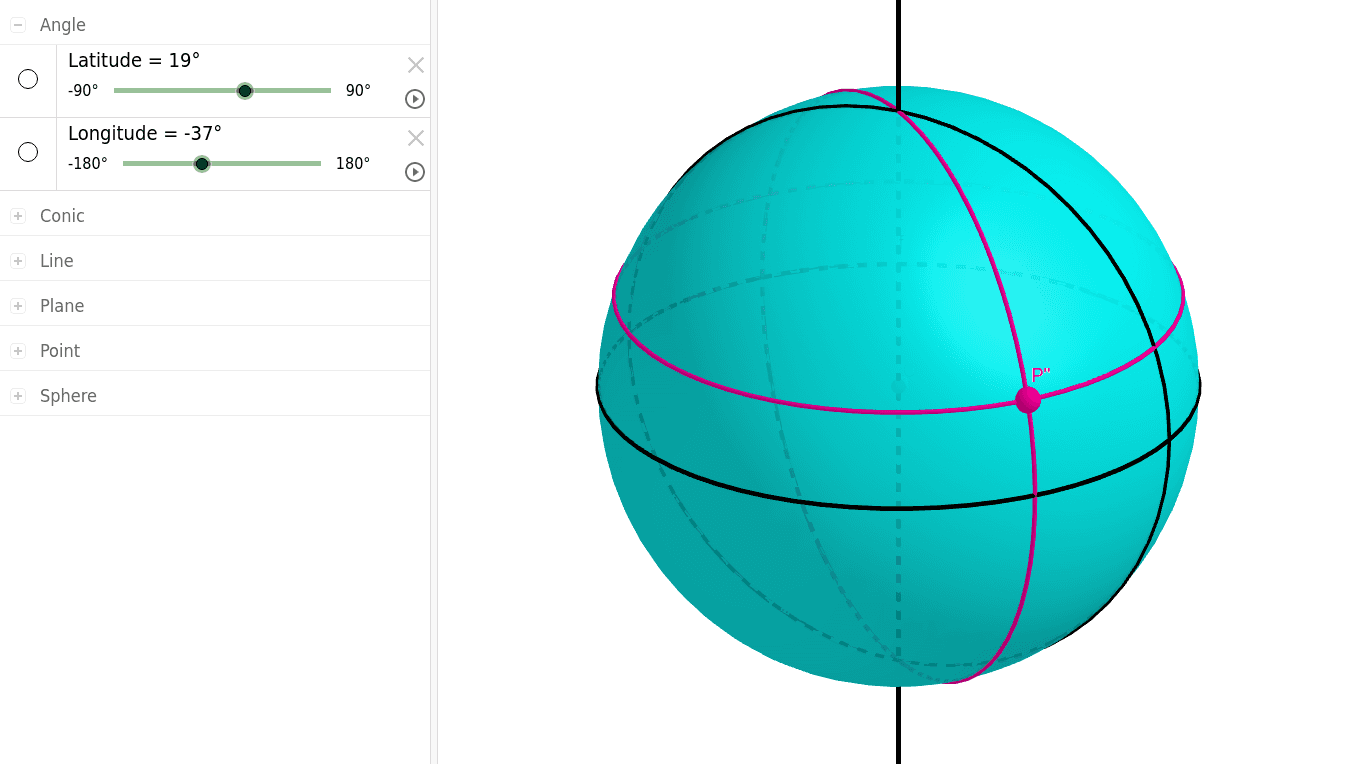The height and width of the screenshot is (766, 1361).
Task: Click the Sphere category label
Action: [68, 396]
